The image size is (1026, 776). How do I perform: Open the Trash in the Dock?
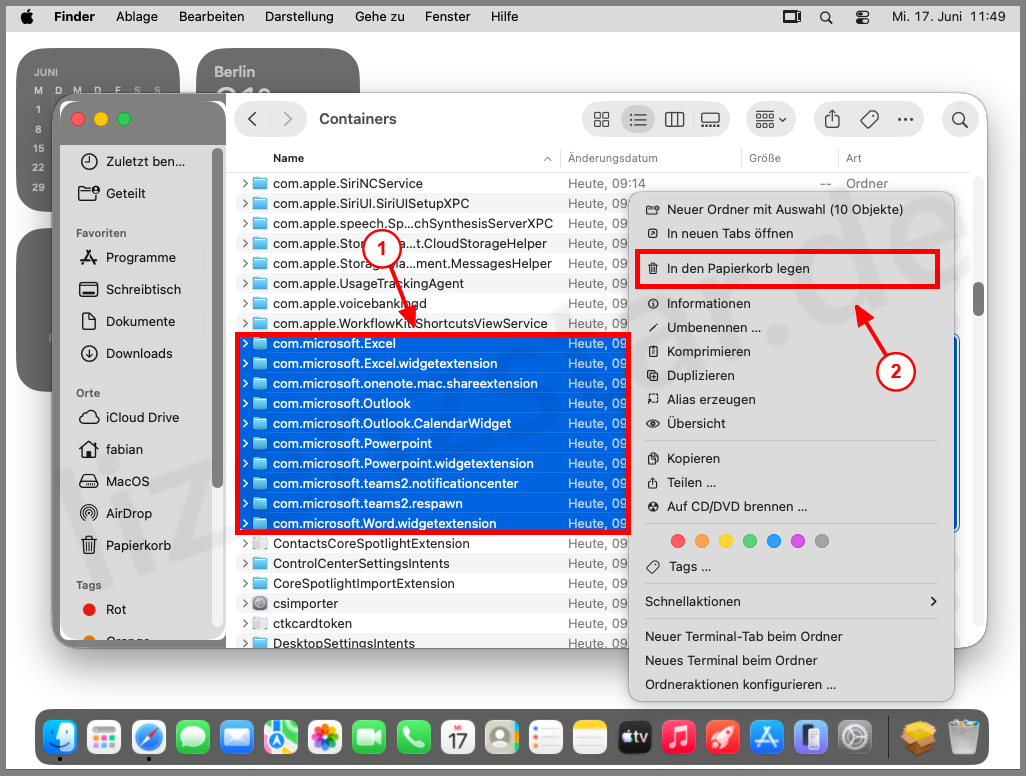coord(963,737)
